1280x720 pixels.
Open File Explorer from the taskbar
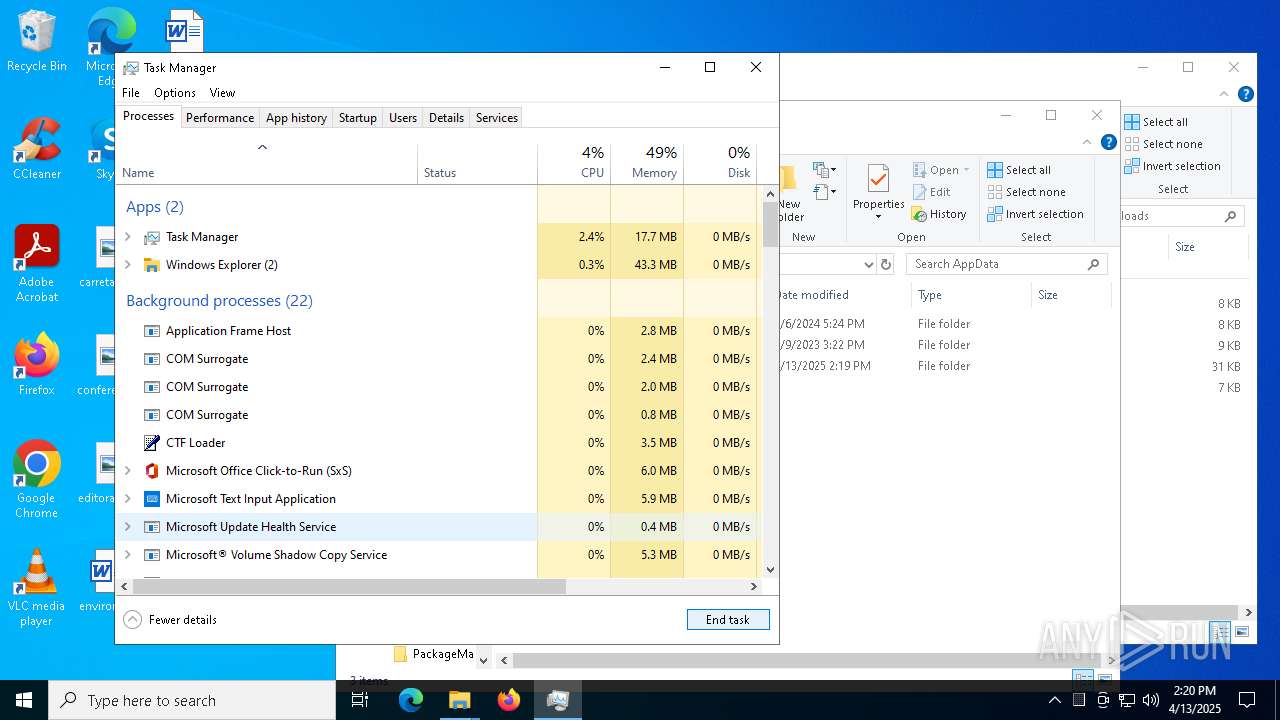click(x=459, y=700)
